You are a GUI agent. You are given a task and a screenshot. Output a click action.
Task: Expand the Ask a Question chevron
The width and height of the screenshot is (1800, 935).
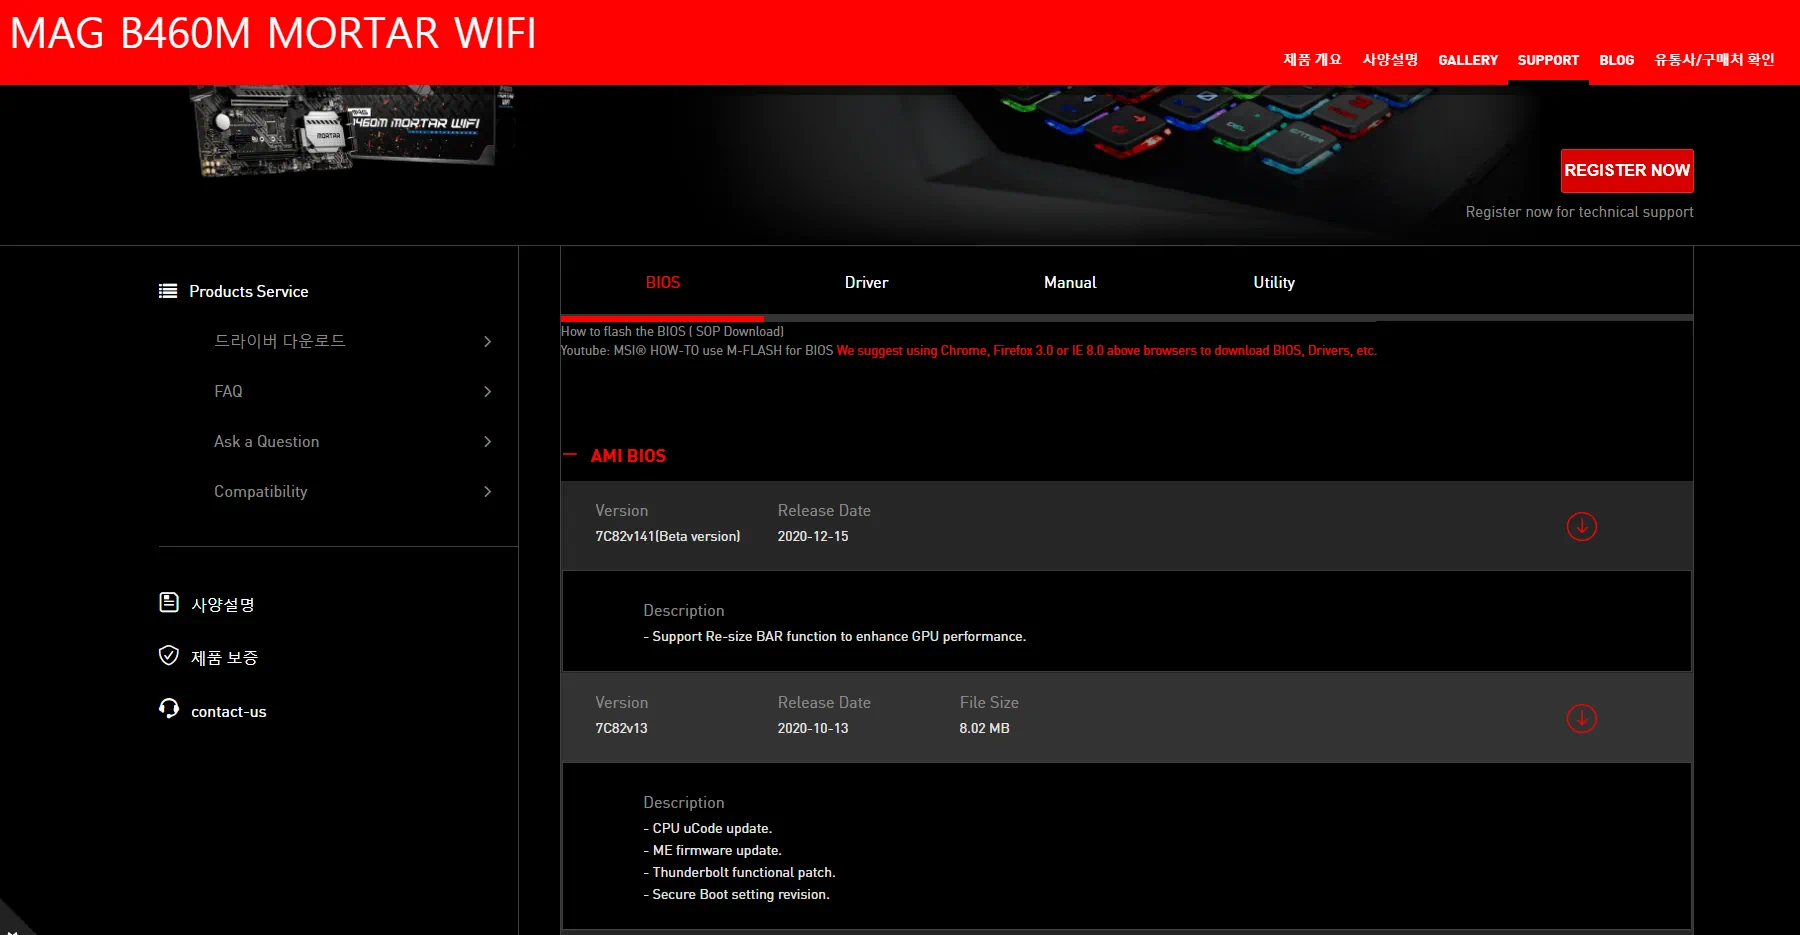487,441
